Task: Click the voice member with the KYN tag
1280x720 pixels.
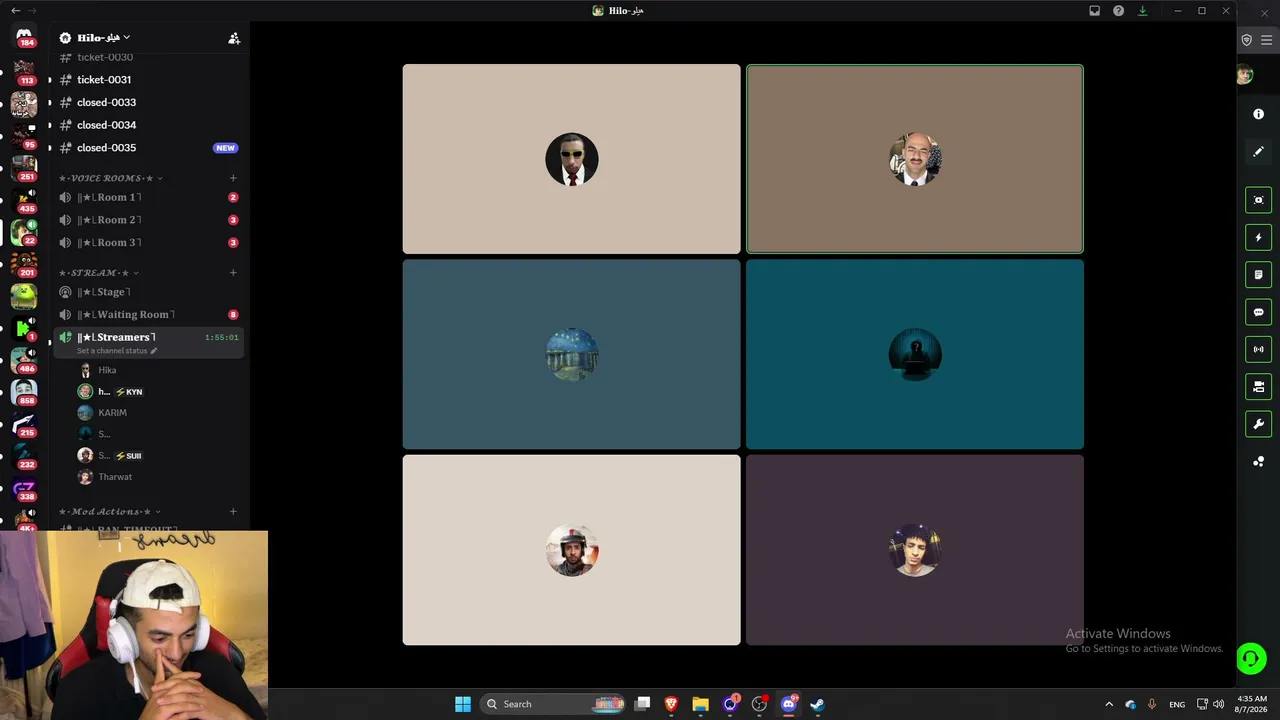Action: click(111, 392)
